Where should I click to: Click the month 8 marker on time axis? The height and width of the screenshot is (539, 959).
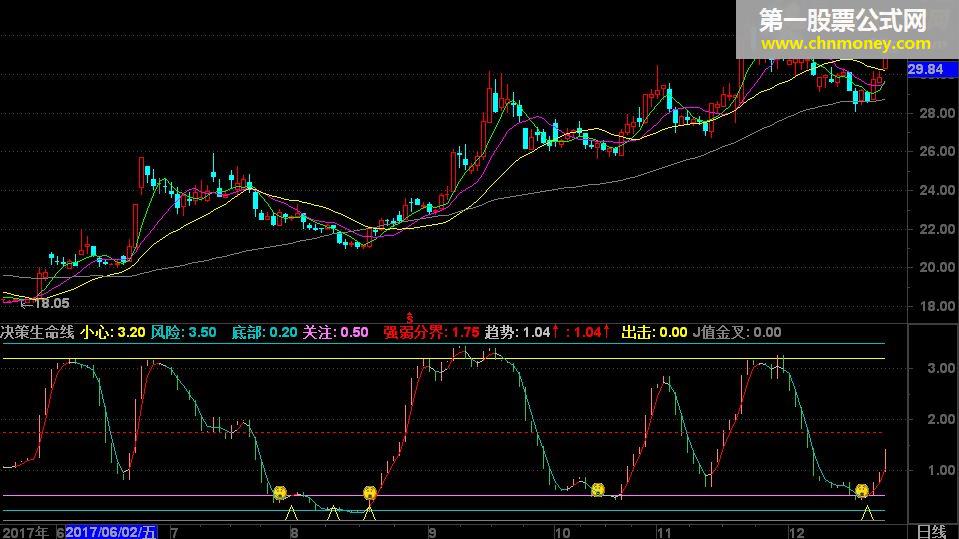click(294, 532)
